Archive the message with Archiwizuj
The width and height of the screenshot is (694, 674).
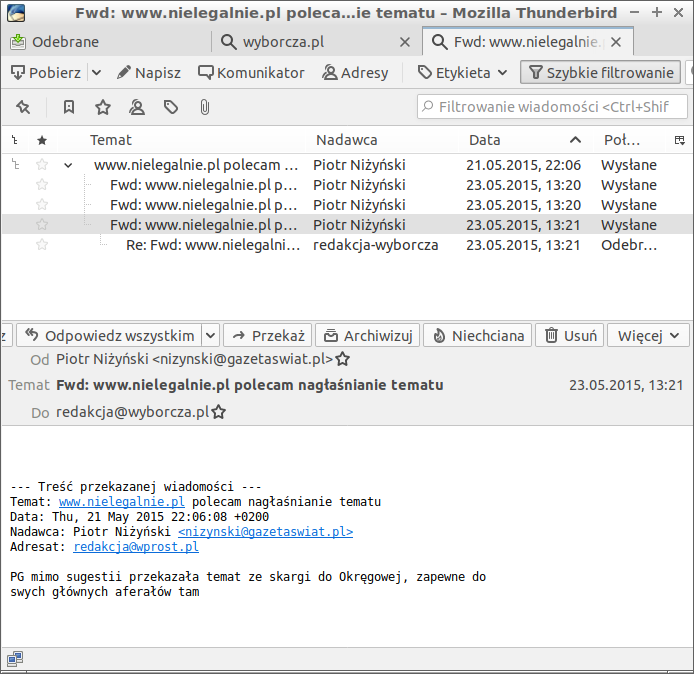[367, 336]
